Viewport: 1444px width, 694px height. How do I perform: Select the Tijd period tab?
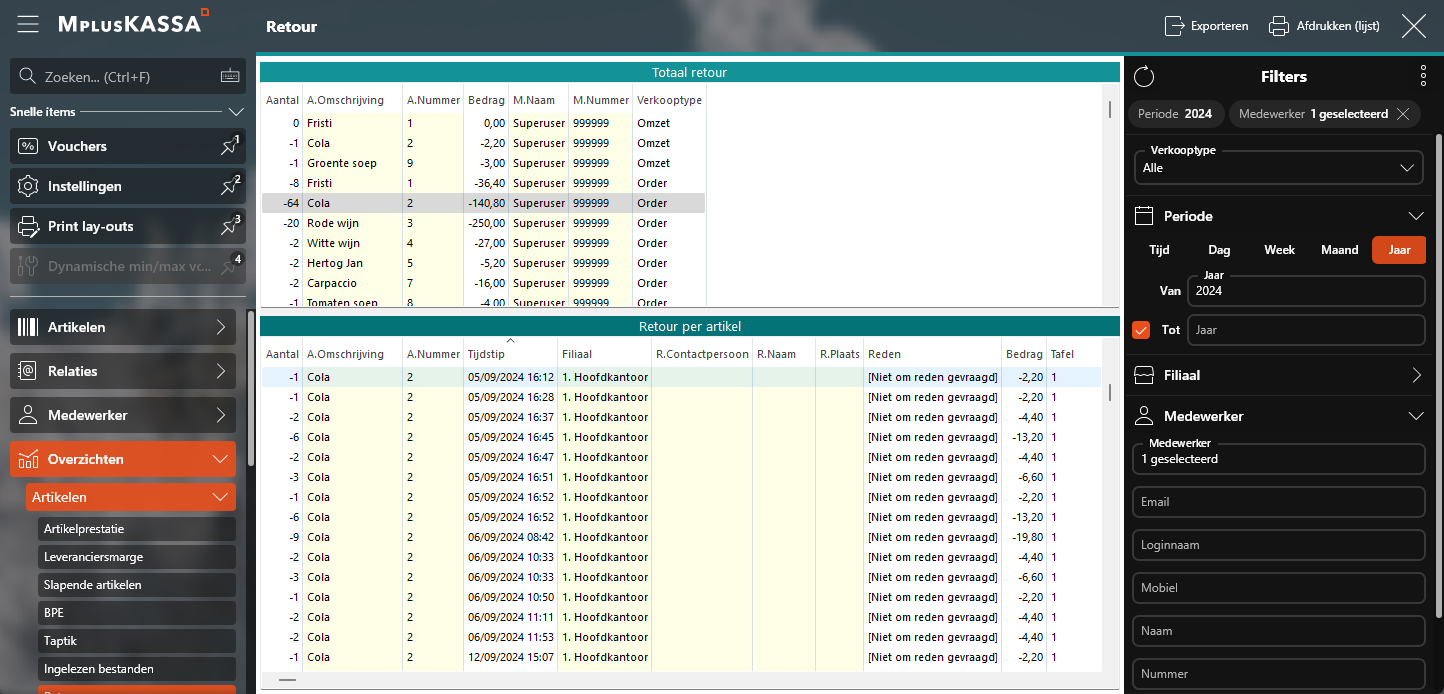1159,250
